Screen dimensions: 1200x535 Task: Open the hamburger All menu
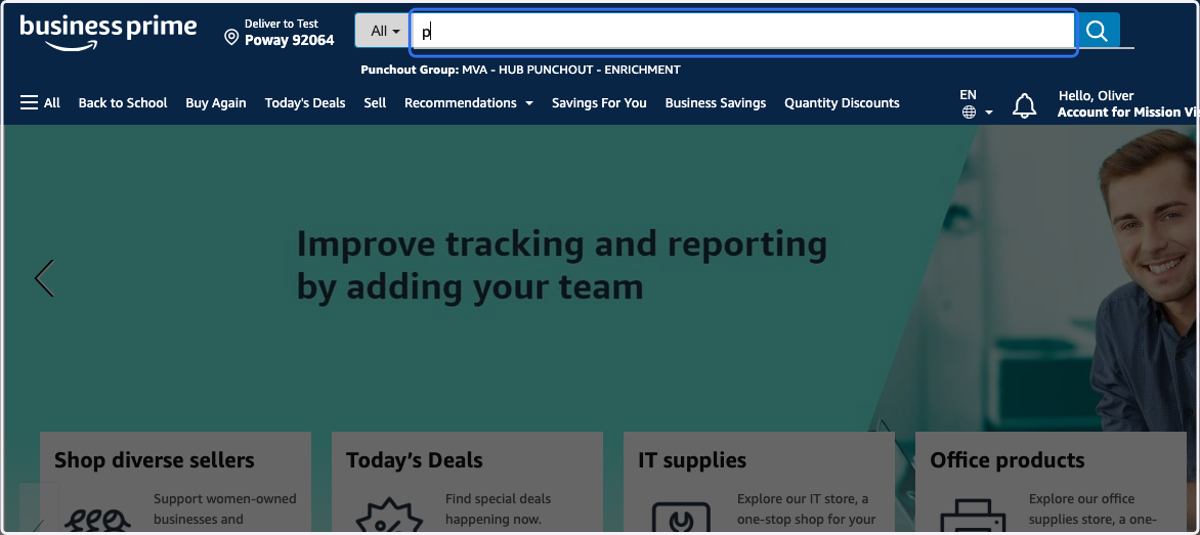coord(40,103)
